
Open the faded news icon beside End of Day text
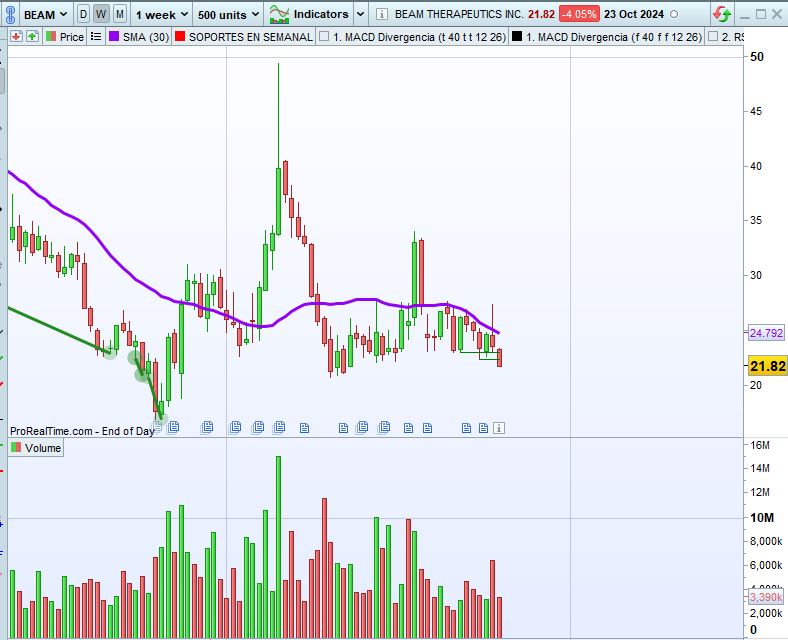point(157,427)
